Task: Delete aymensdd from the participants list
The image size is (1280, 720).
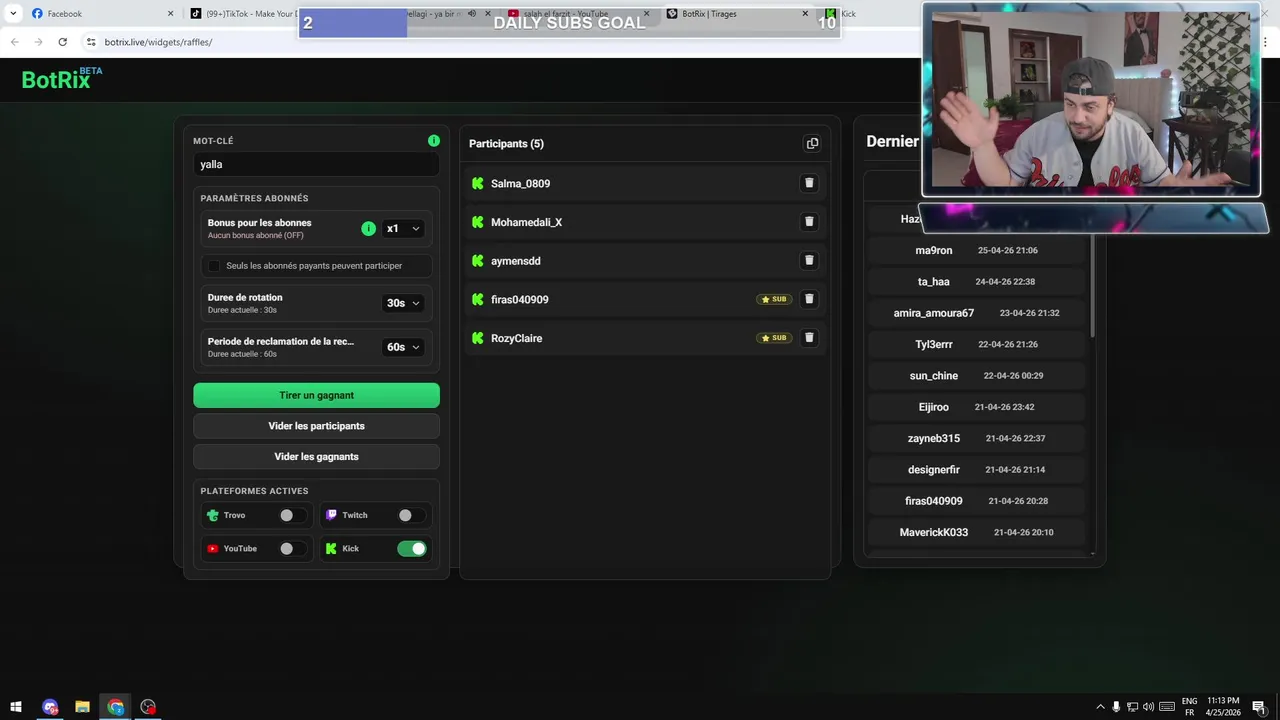Action: pyautogui.click(x=809, y=260)
